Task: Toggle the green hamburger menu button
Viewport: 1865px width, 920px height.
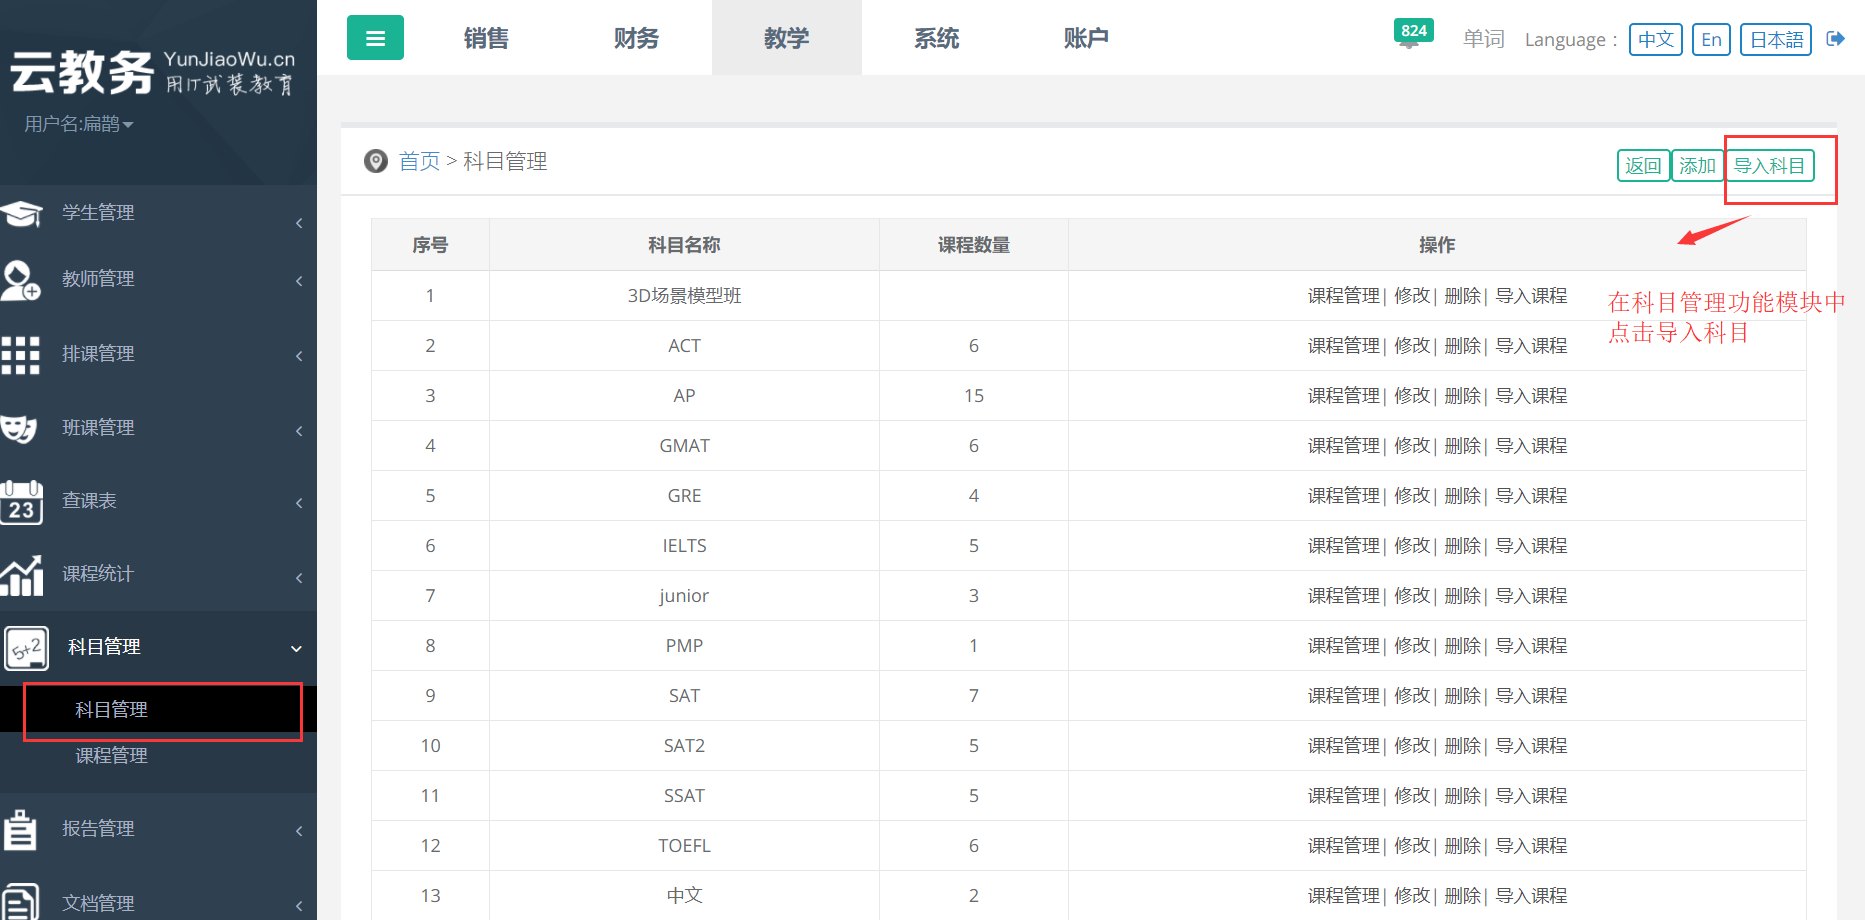Action: (x=375, y=38)
